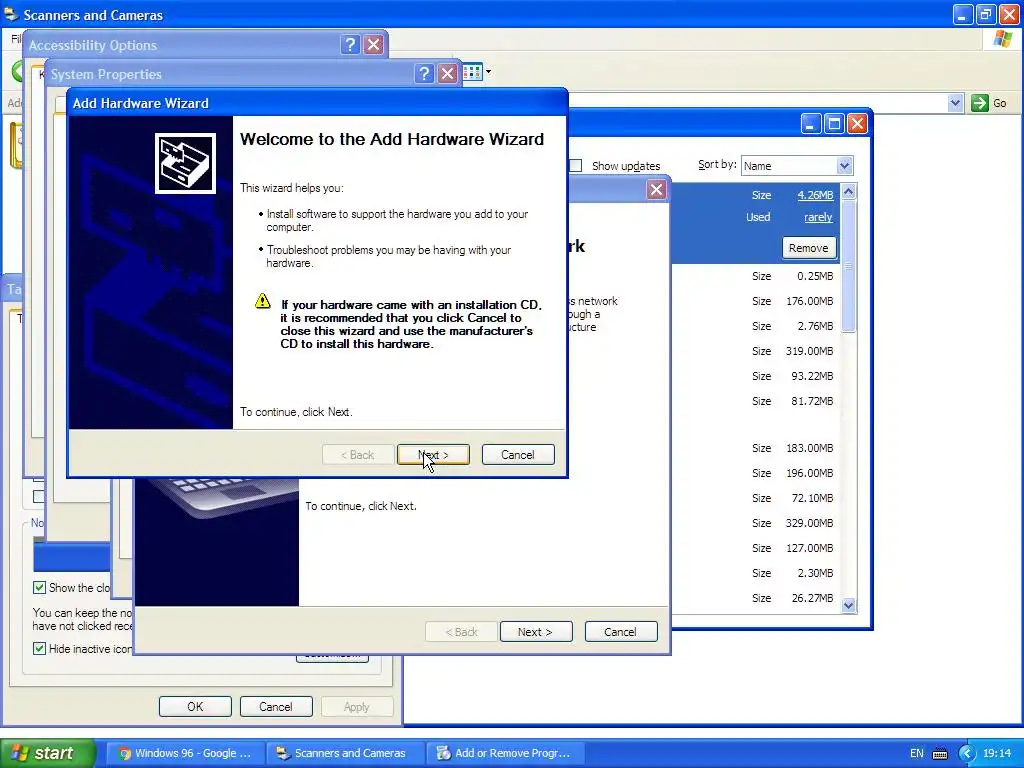The image size is (1024, 768).
Task: Close the network wizard window
Action: (656, 190)
